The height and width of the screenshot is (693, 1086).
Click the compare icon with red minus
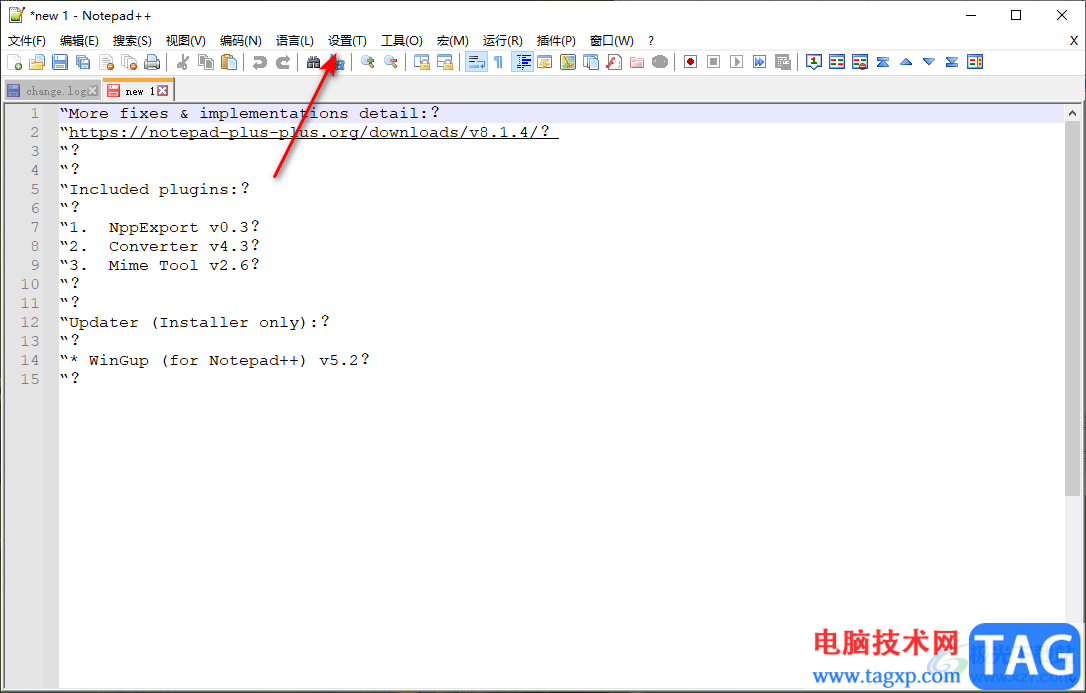point(860,62)
